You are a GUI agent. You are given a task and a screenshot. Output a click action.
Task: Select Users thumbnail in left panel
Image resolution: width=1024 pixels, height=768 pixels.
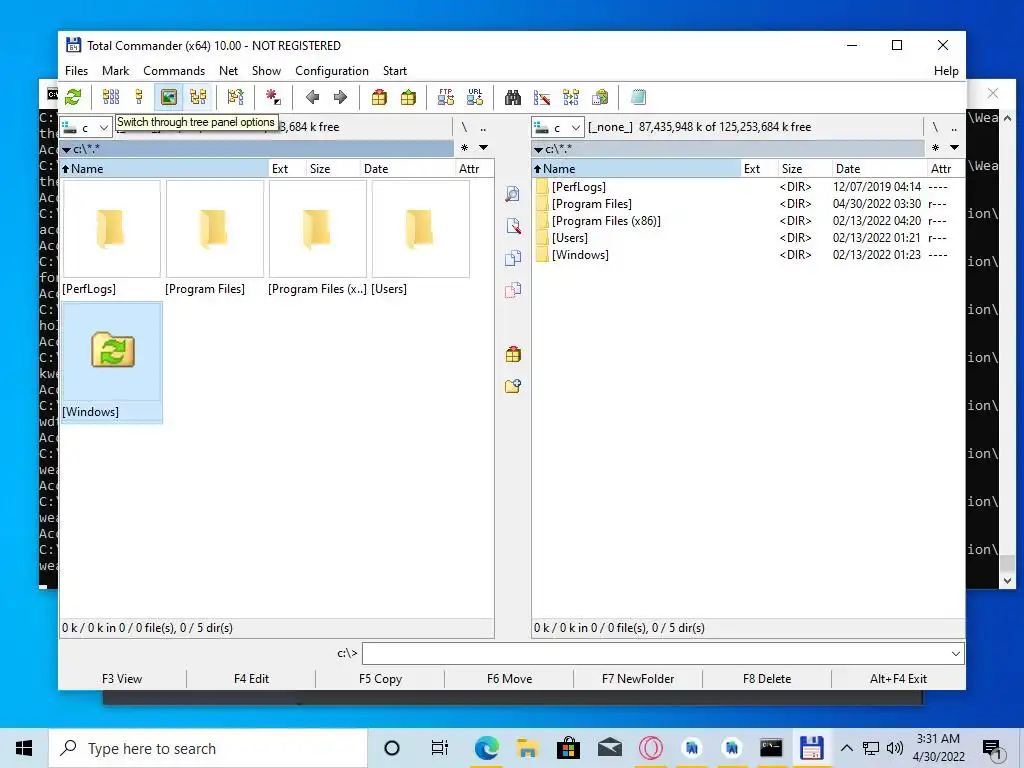tap(420, 238)
